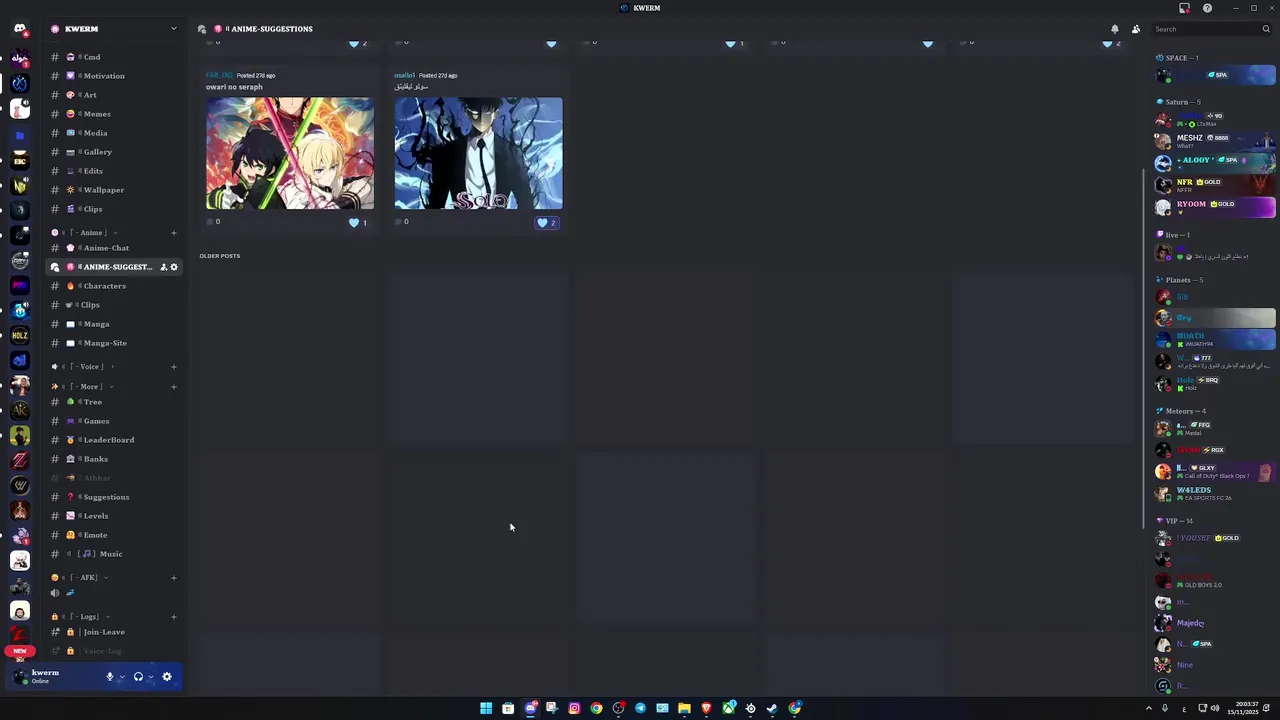The height and width of the screenshot is (720, 1280).
Task: Open channel settings for Anime-Suggestions
Action: [x=174, y=267]
